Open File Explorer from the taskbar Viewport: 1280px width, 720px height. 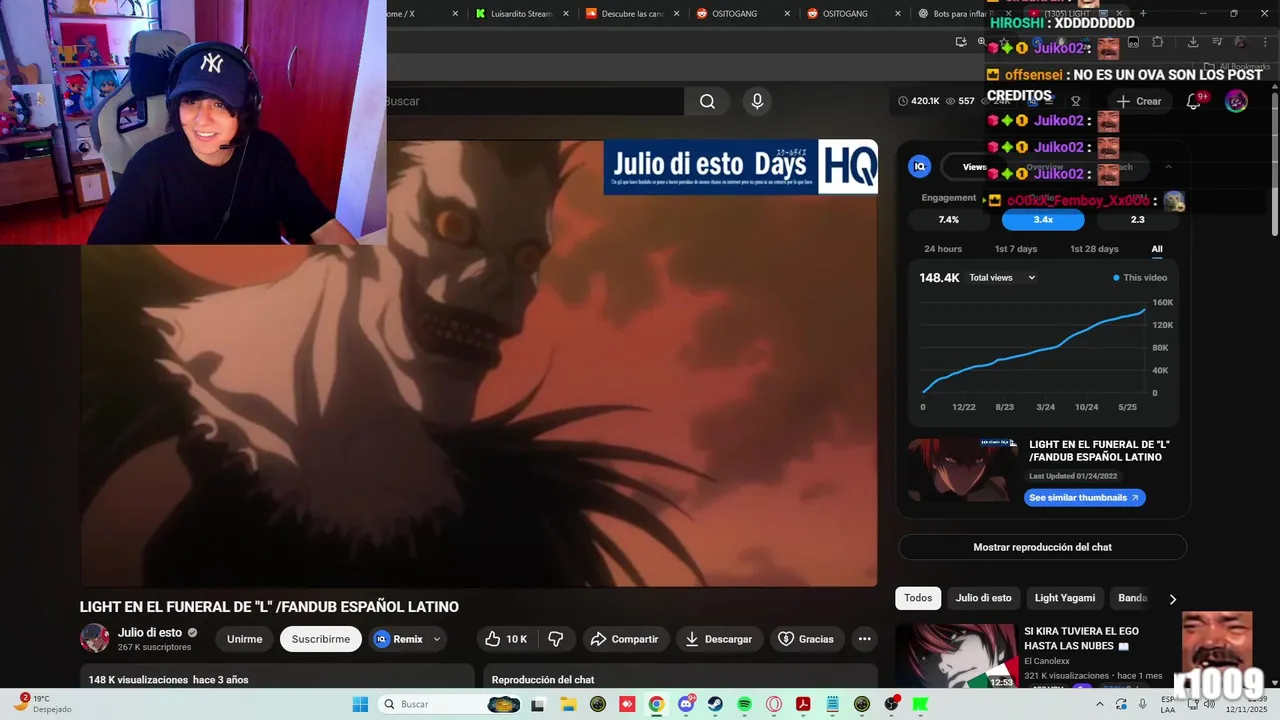click(x=568, y=704)
